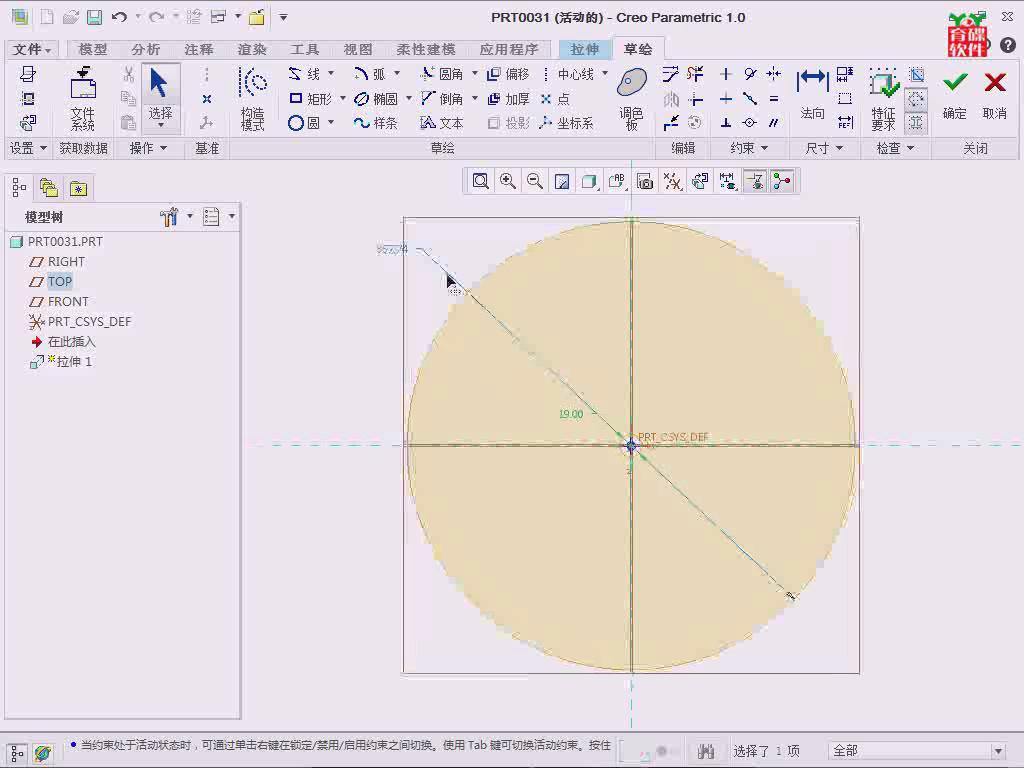Expand the 线 (Line) tool dropdown arrow

click(331, 73)
